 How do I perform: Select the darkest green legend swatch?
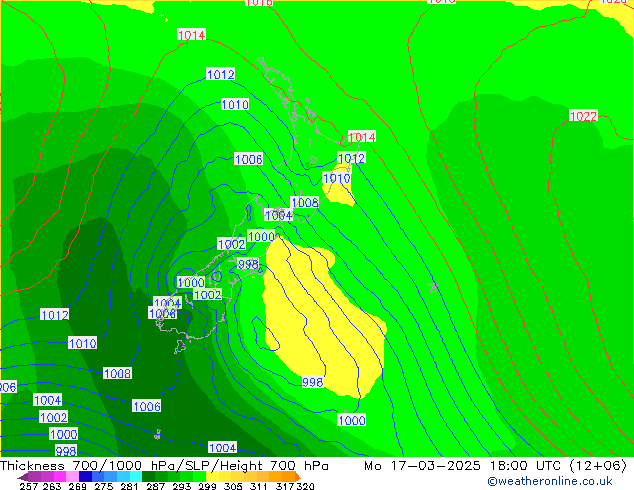(x=148, y=476)
